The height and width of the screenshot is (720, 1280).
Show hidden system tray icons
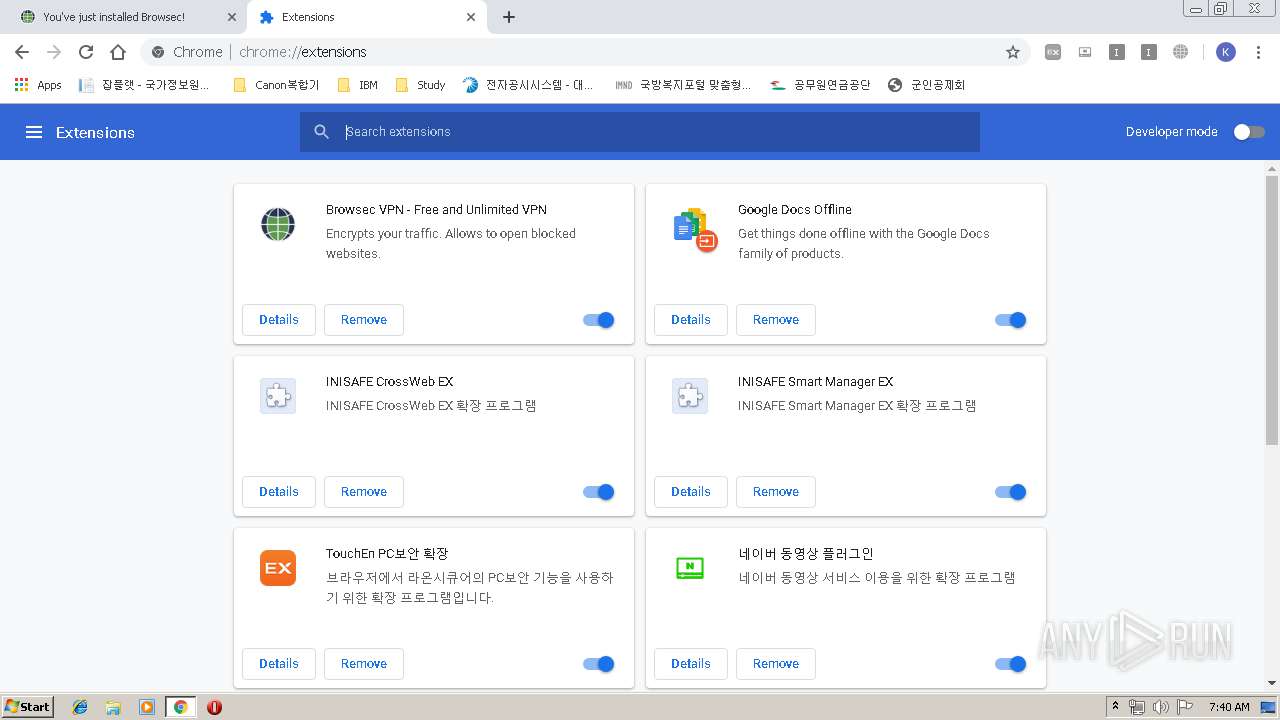coord(1115,707)
